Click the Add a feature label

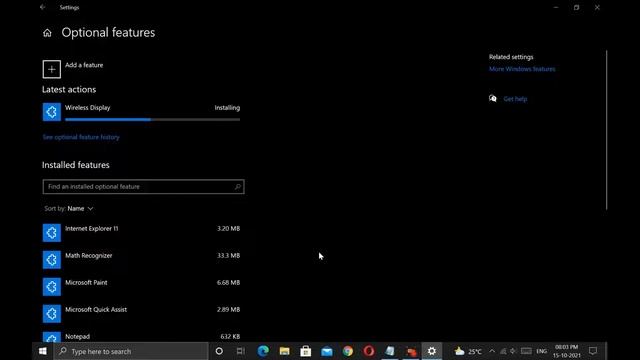tap(84, 65)
